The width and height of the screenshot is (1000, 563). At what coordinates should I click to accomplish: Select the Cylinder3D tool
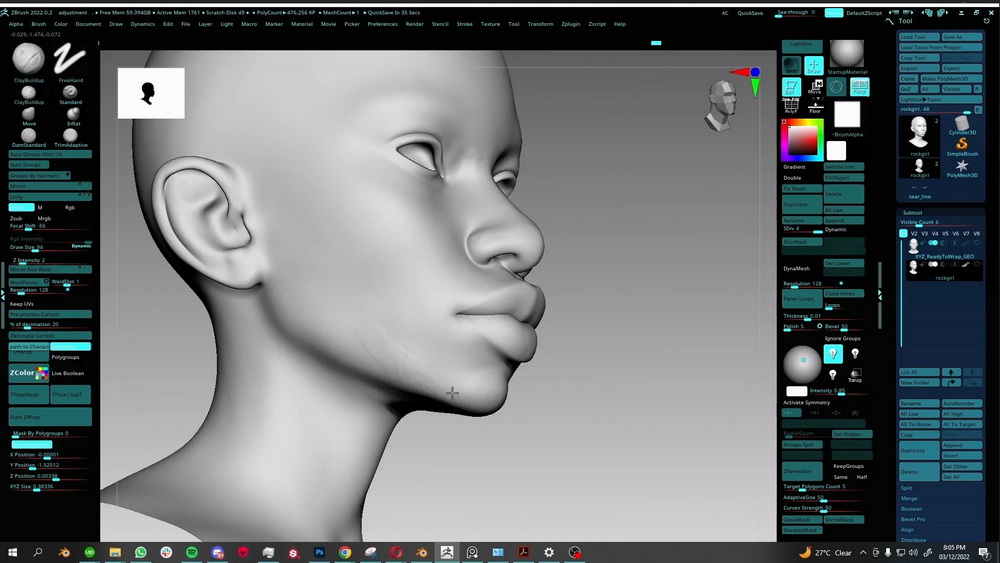click(x=962, y=124)
